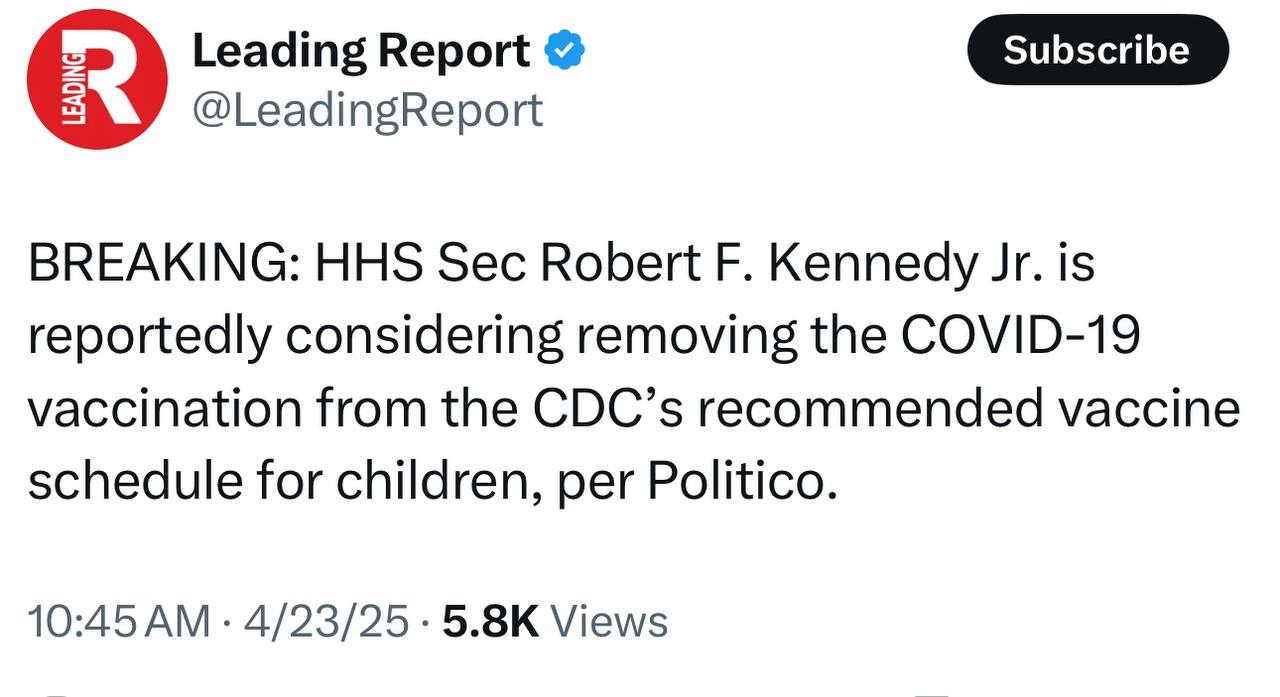The width and height of the screenshot is (1280, 697).
Task: Click the 10:45 AM timestamp
Action: pyautogui.click(x=119, y=621)
